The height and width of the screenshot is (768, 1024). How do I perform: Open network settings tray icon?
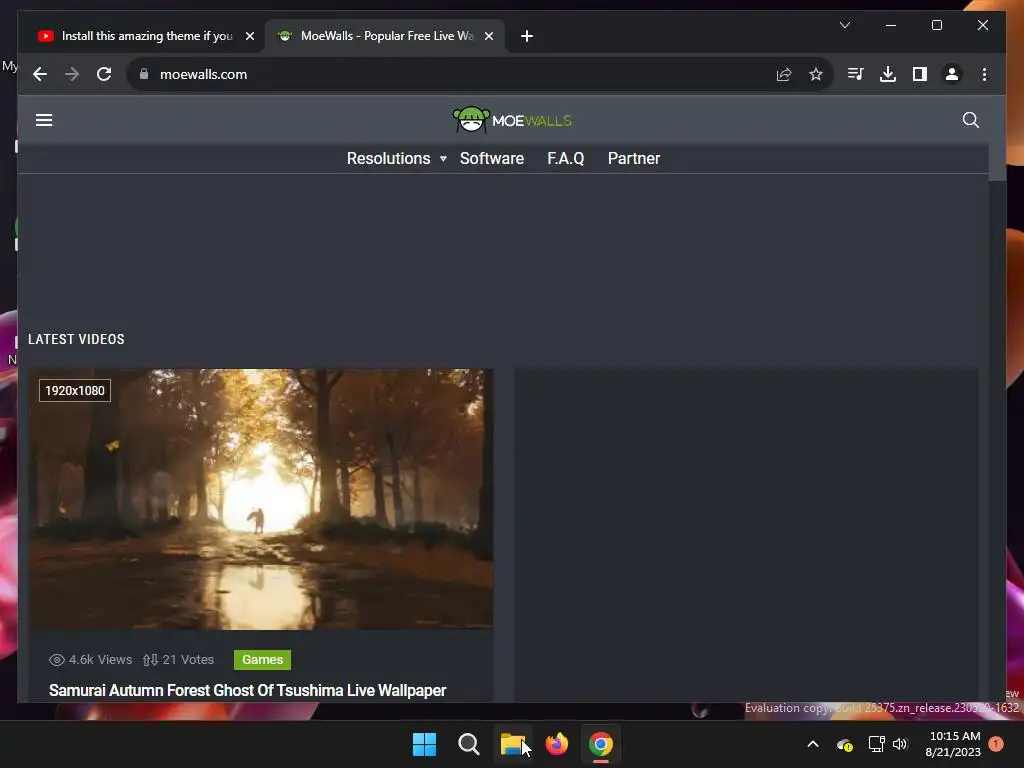click(x=876, y=744)
